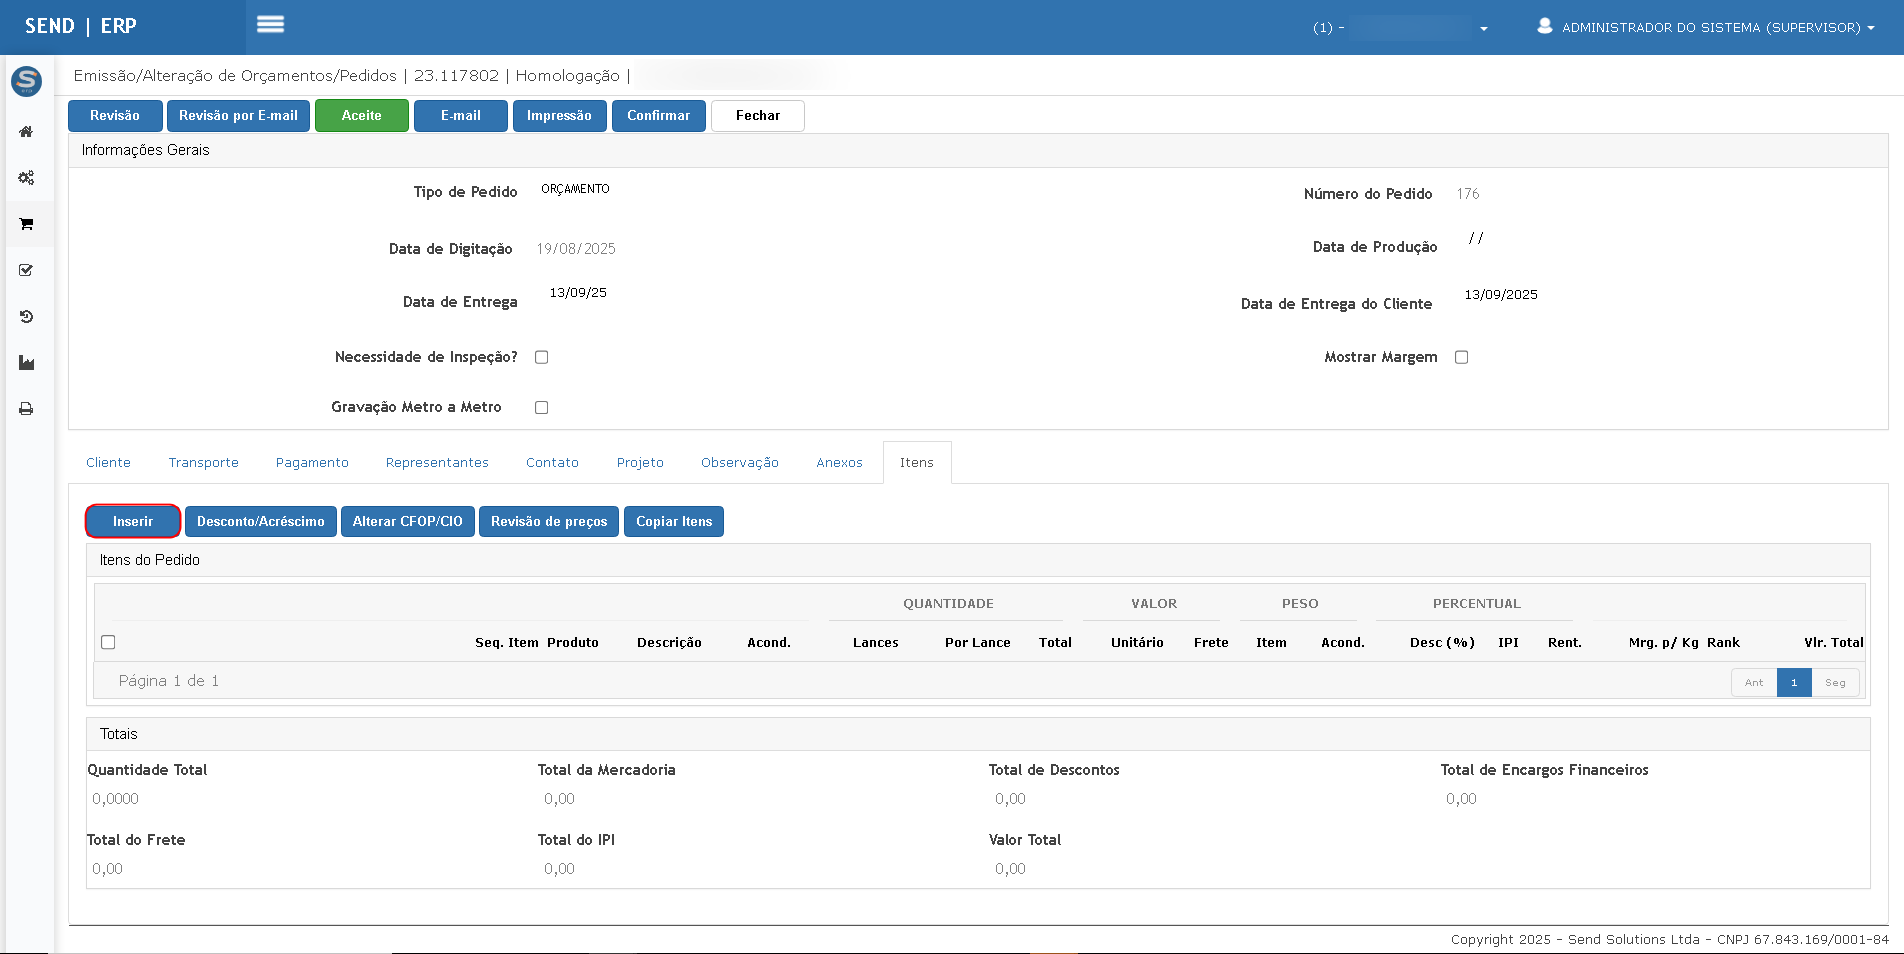This screenshot has width=1904, height=954.
Task: Check the select-all items table checkbox
Action: click(108, 642)
